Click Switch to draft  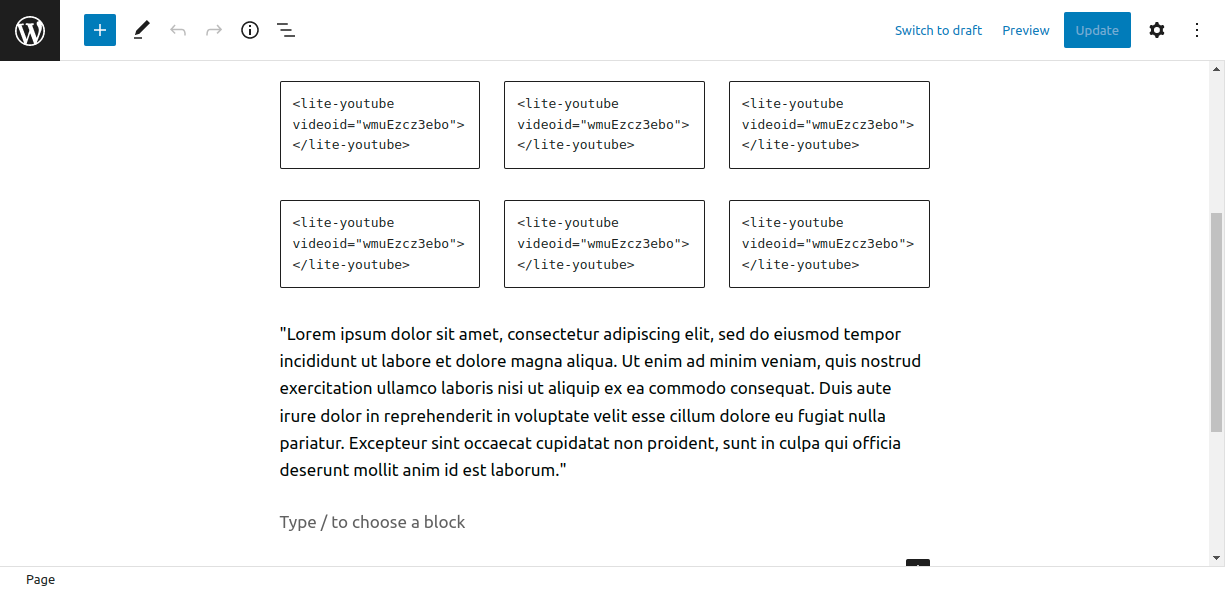click(938, 30)
